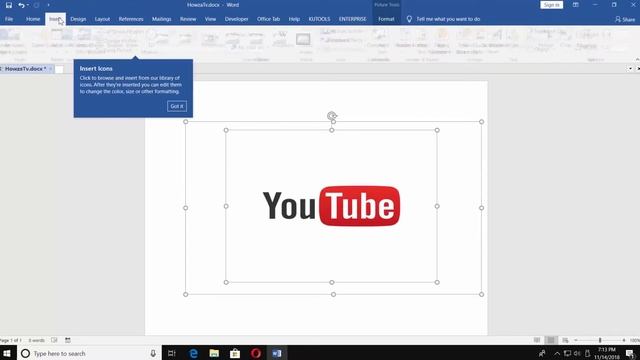The image size is (640, 360).
Task: Switch to Web Layout view
Action: click(x=565, y=340)
